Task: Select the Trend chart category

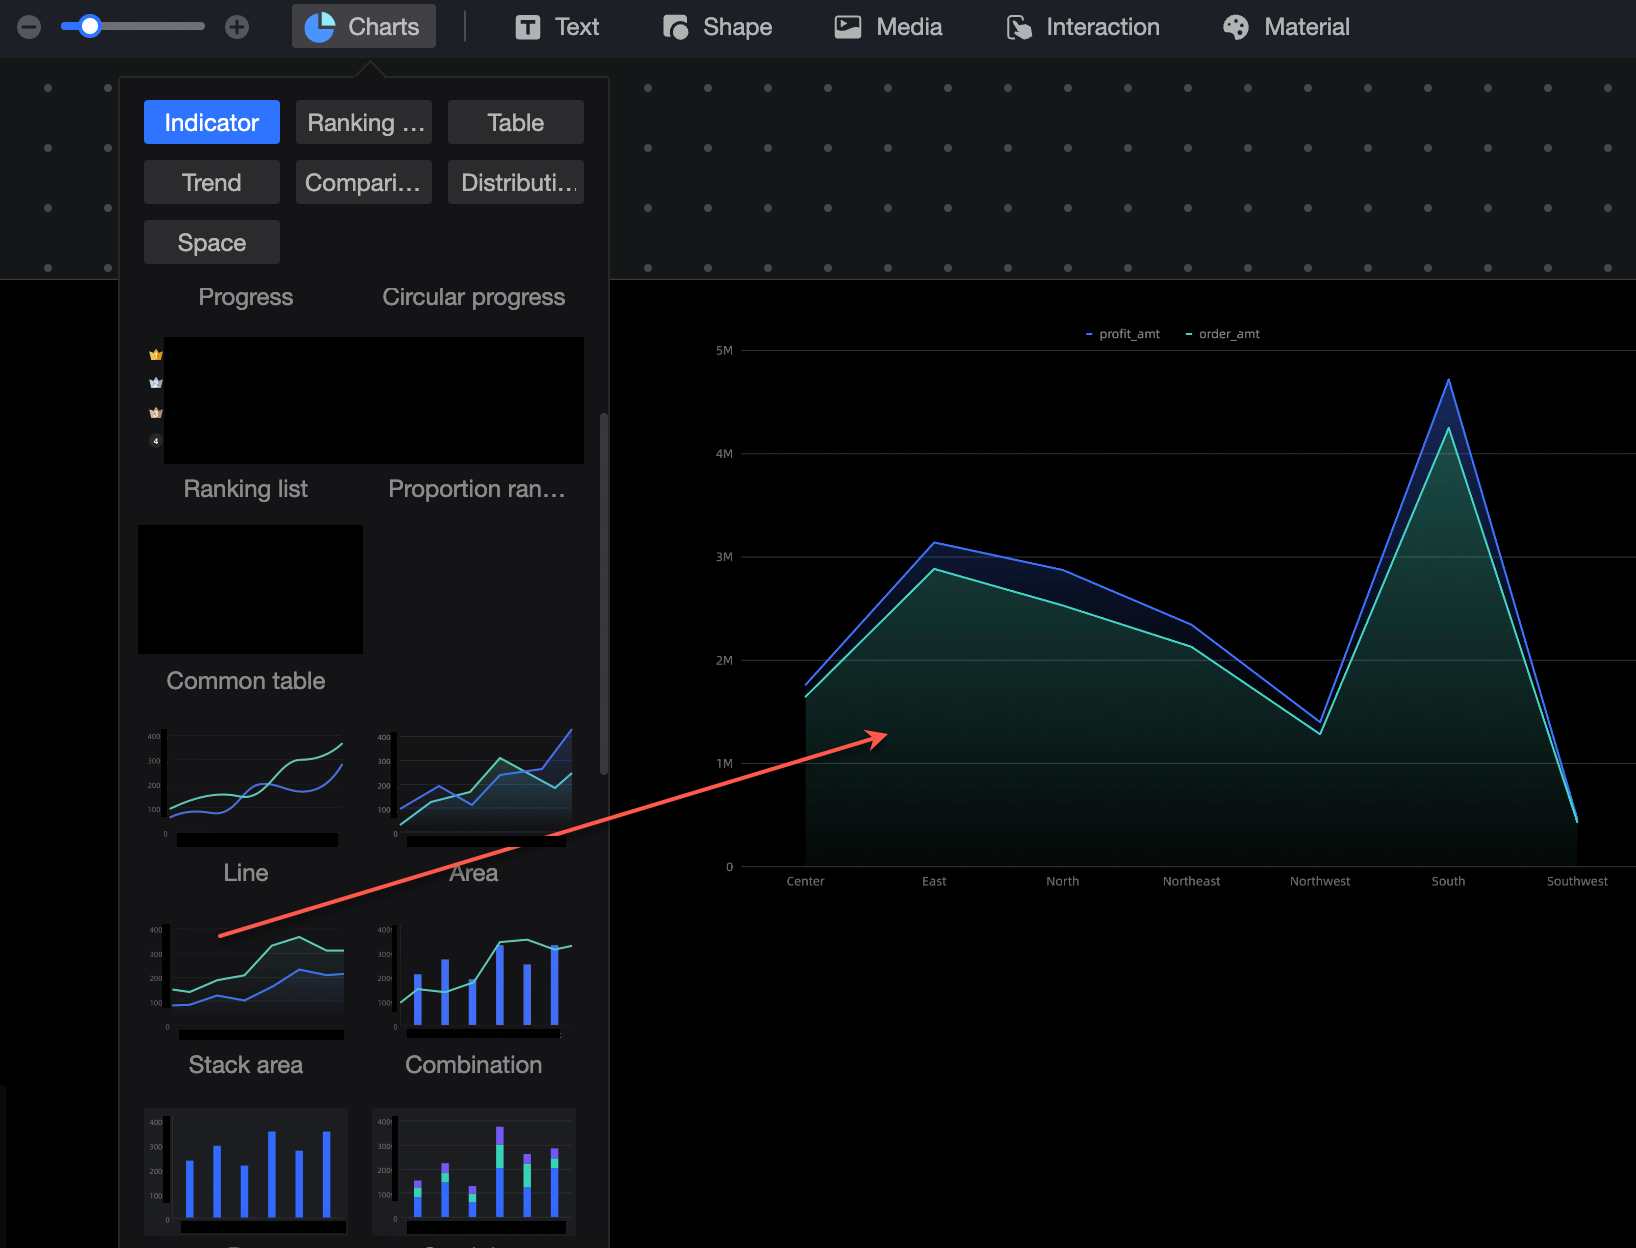Action: pos(212,182)
